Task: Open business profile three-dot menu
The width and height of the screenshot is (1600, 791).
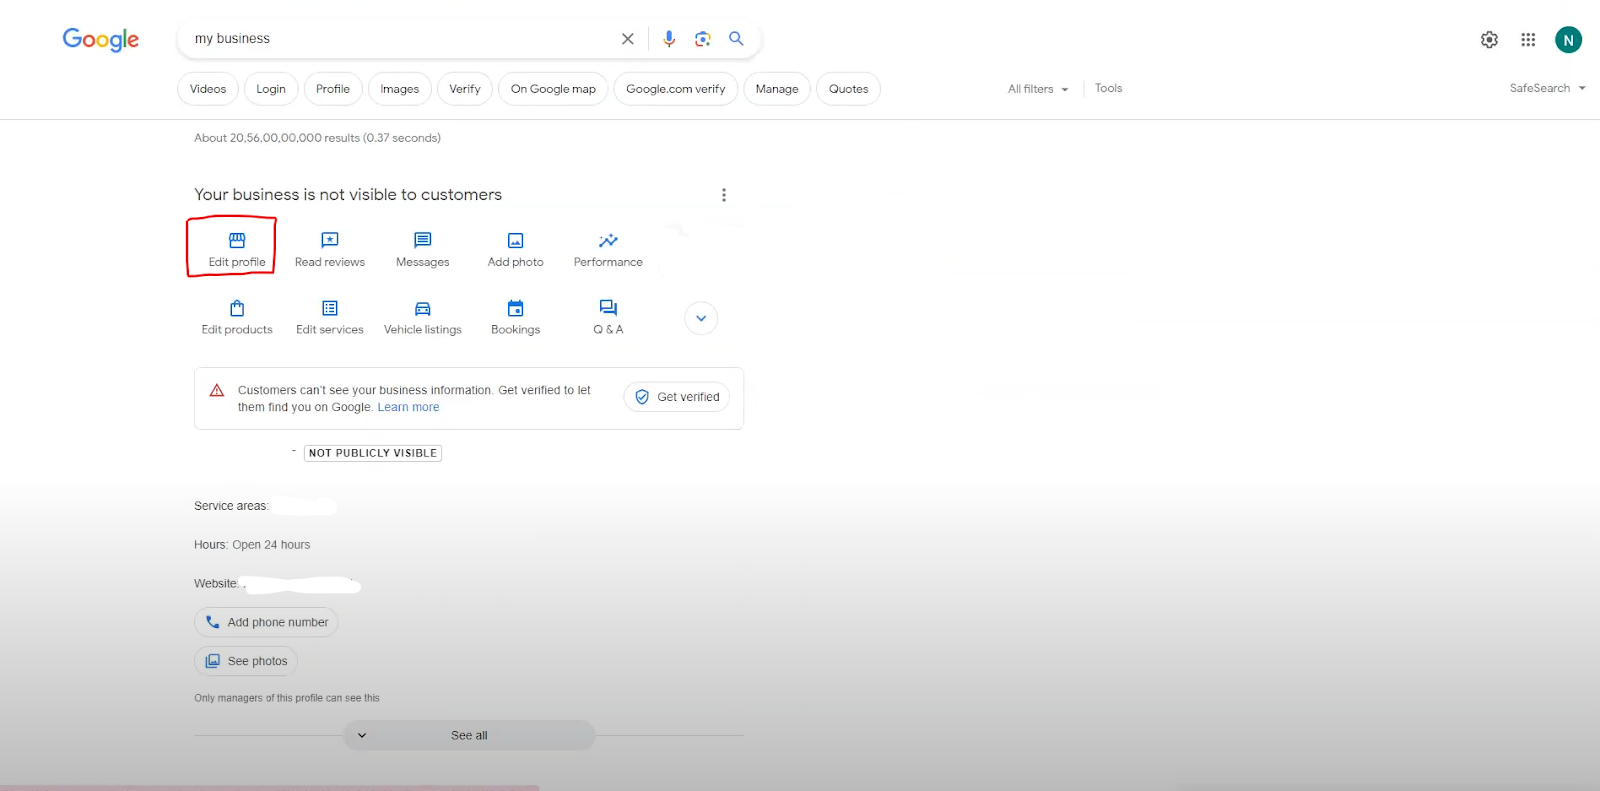Action: [x=724, y=195]
